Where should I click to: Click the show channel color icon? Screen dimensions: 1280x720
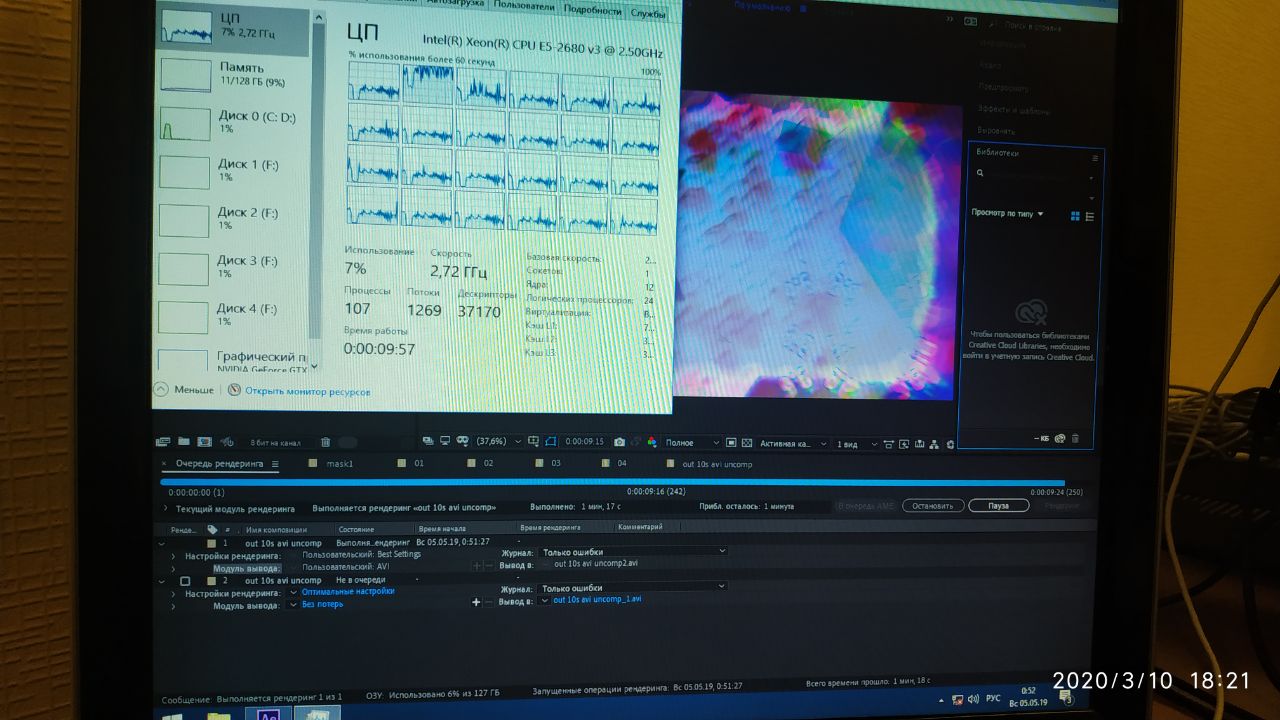[x=651, y=441]
